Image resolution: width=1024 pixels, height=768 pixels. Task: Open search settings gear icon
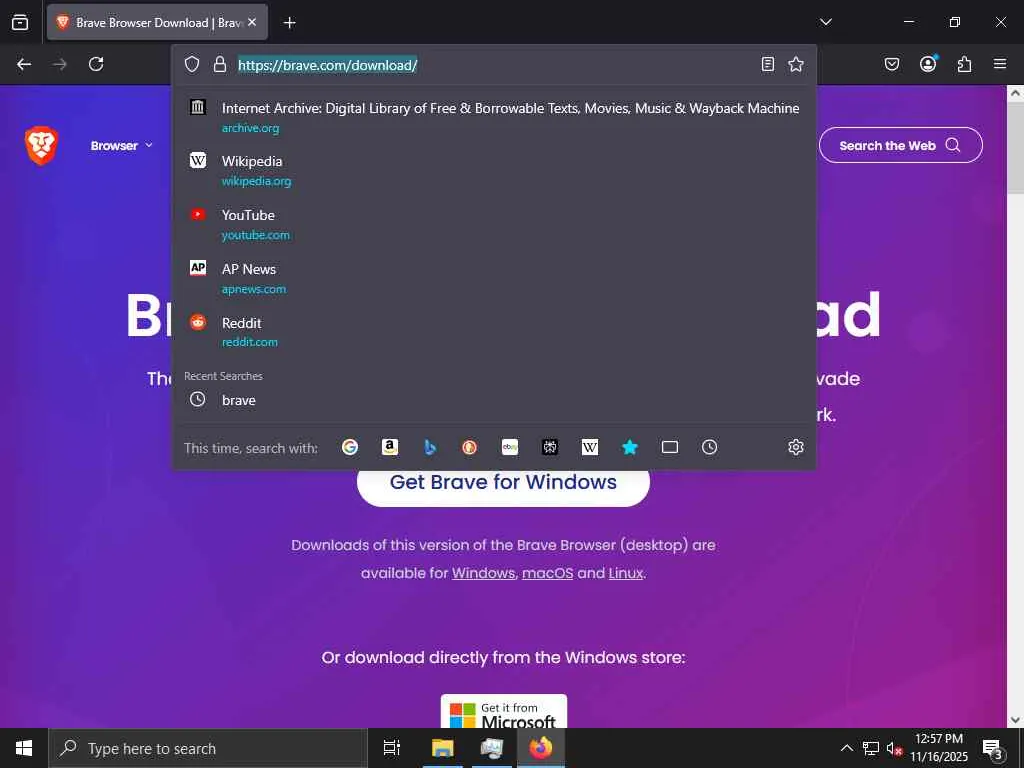click(x=795, y=447)
